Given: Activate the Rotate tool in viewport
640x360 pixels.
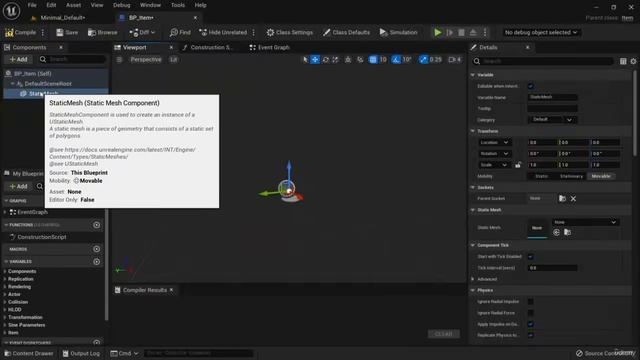Looking at the screenshot, I should (x=325, y=60).
